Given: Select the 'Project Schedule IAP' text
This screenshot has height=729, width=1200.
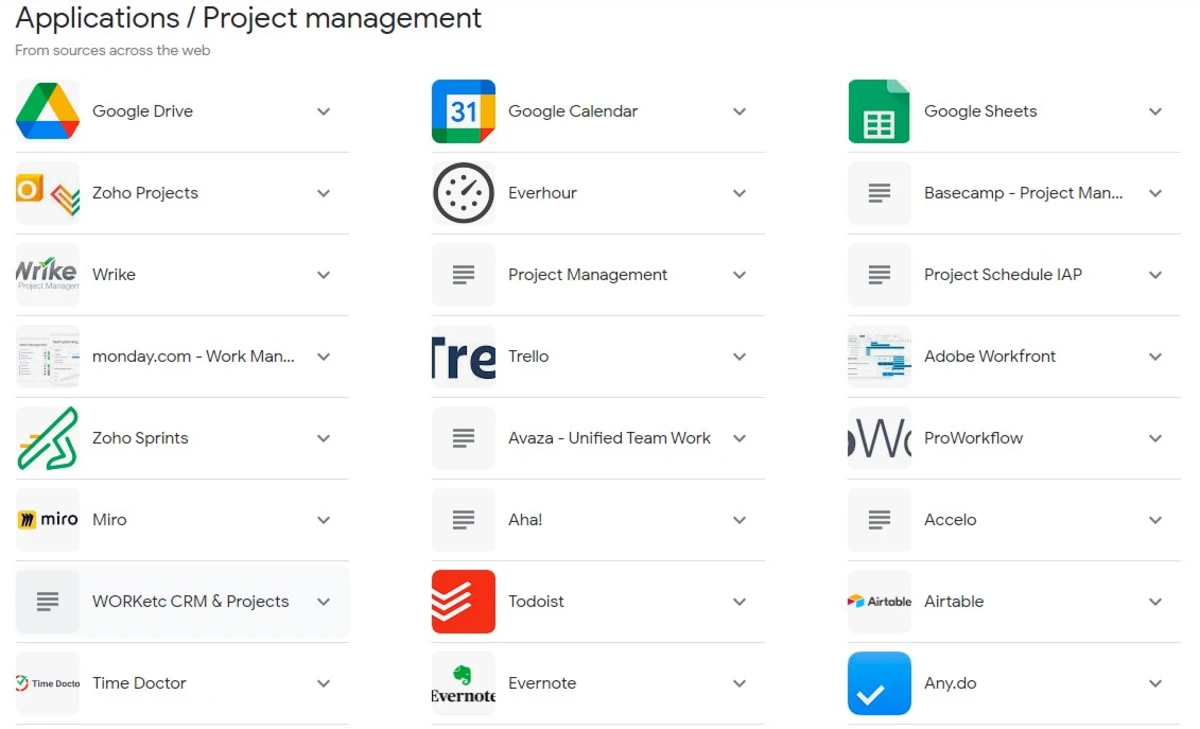Looking at the screenshot, I should coord(1003,275).
